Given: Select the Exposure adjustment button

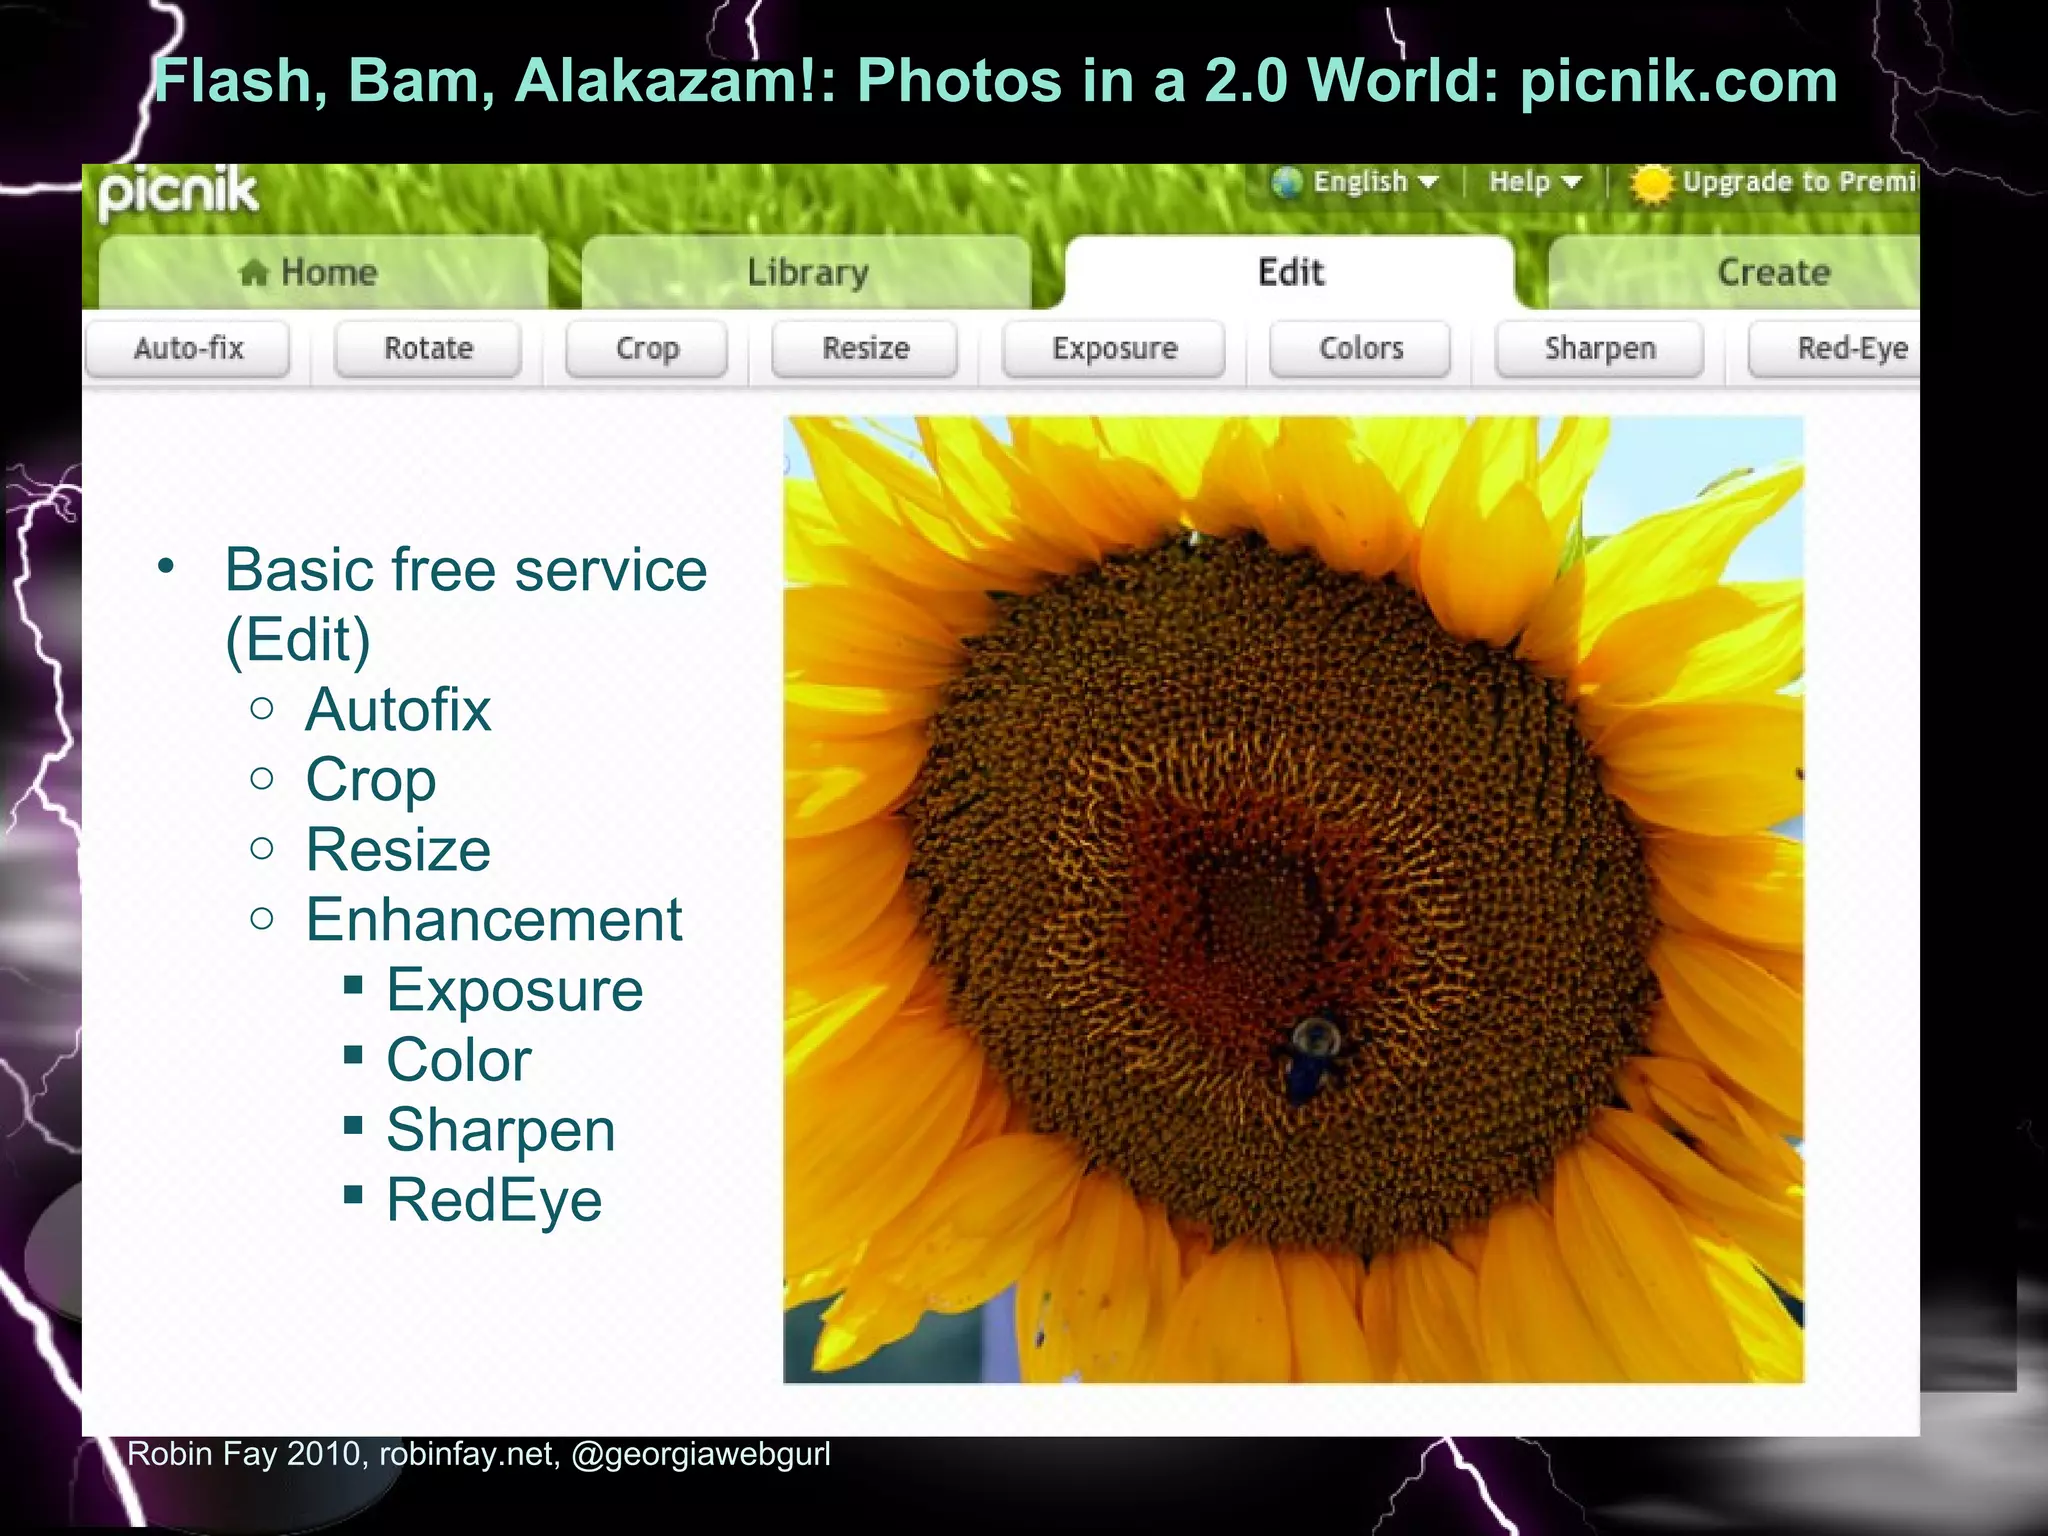Looking at the screenshot, I should 1114,349.
